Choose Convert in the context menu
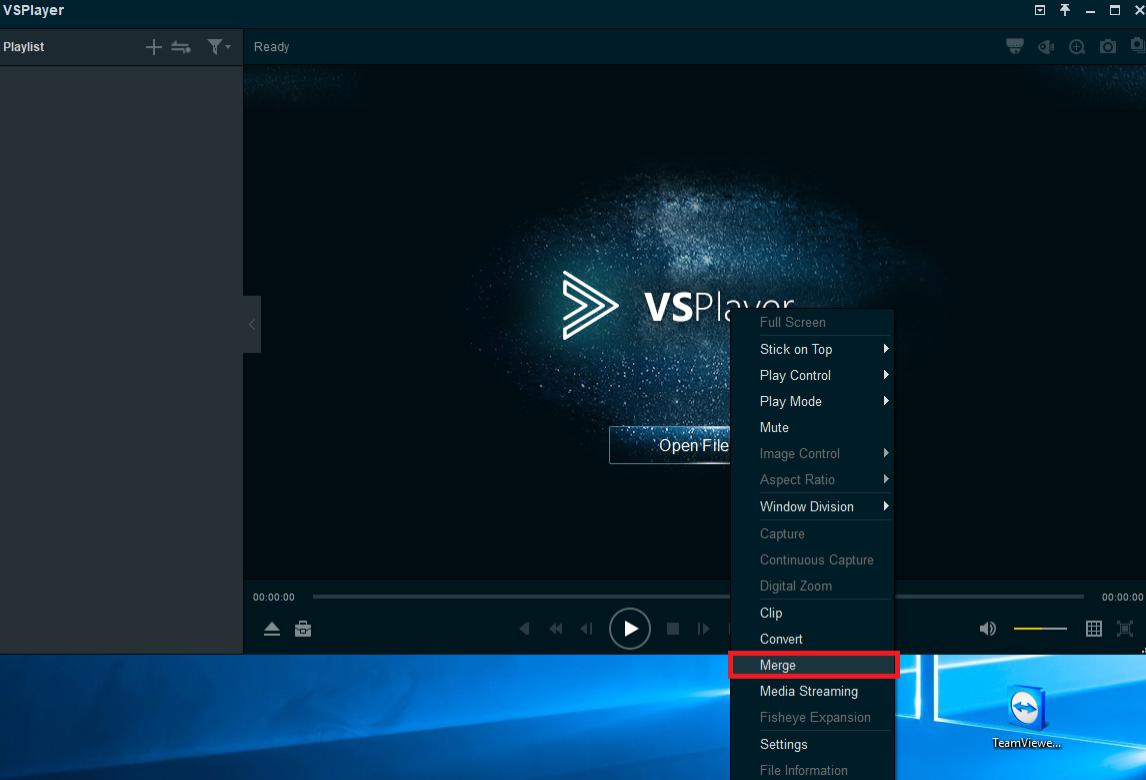Viewport: 1146px width, 780px height. [x=781, y=639]
